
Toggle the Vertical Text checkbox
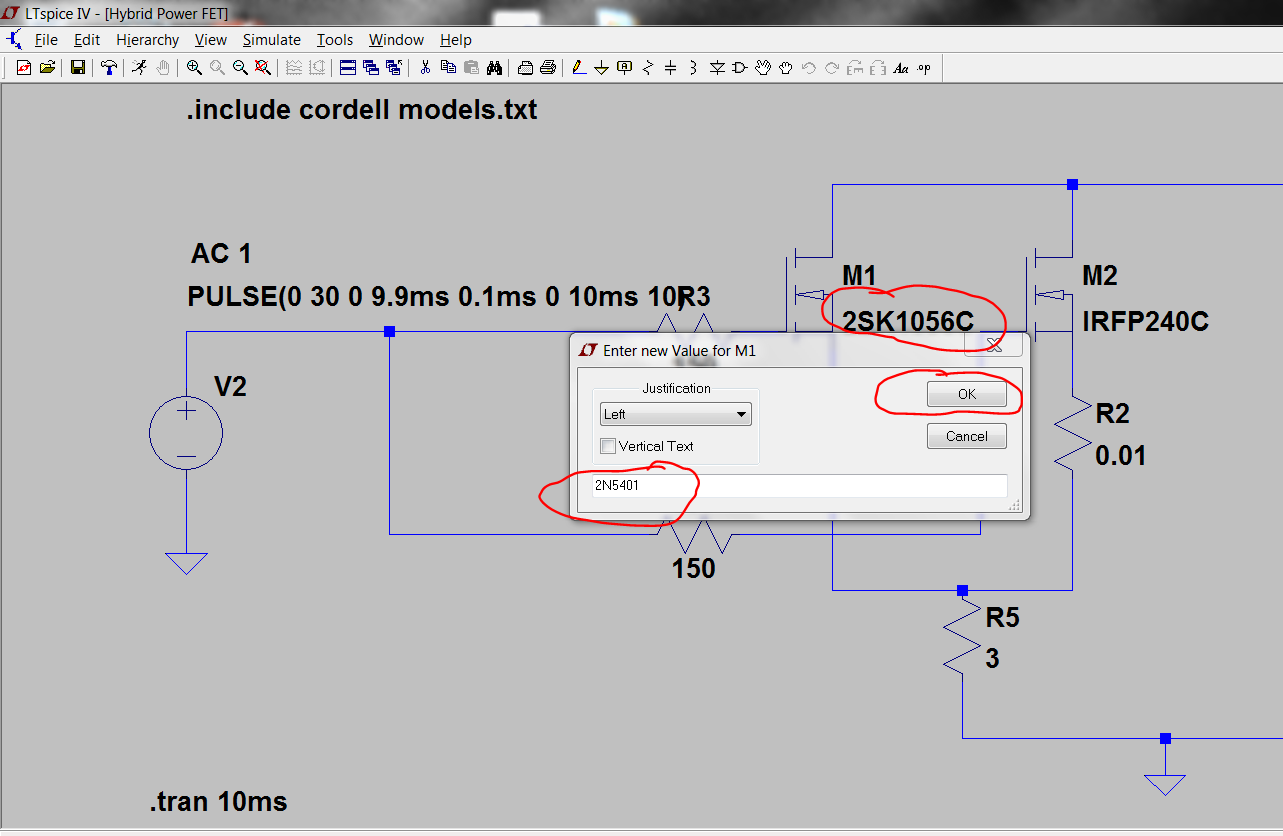click(608, 446)
